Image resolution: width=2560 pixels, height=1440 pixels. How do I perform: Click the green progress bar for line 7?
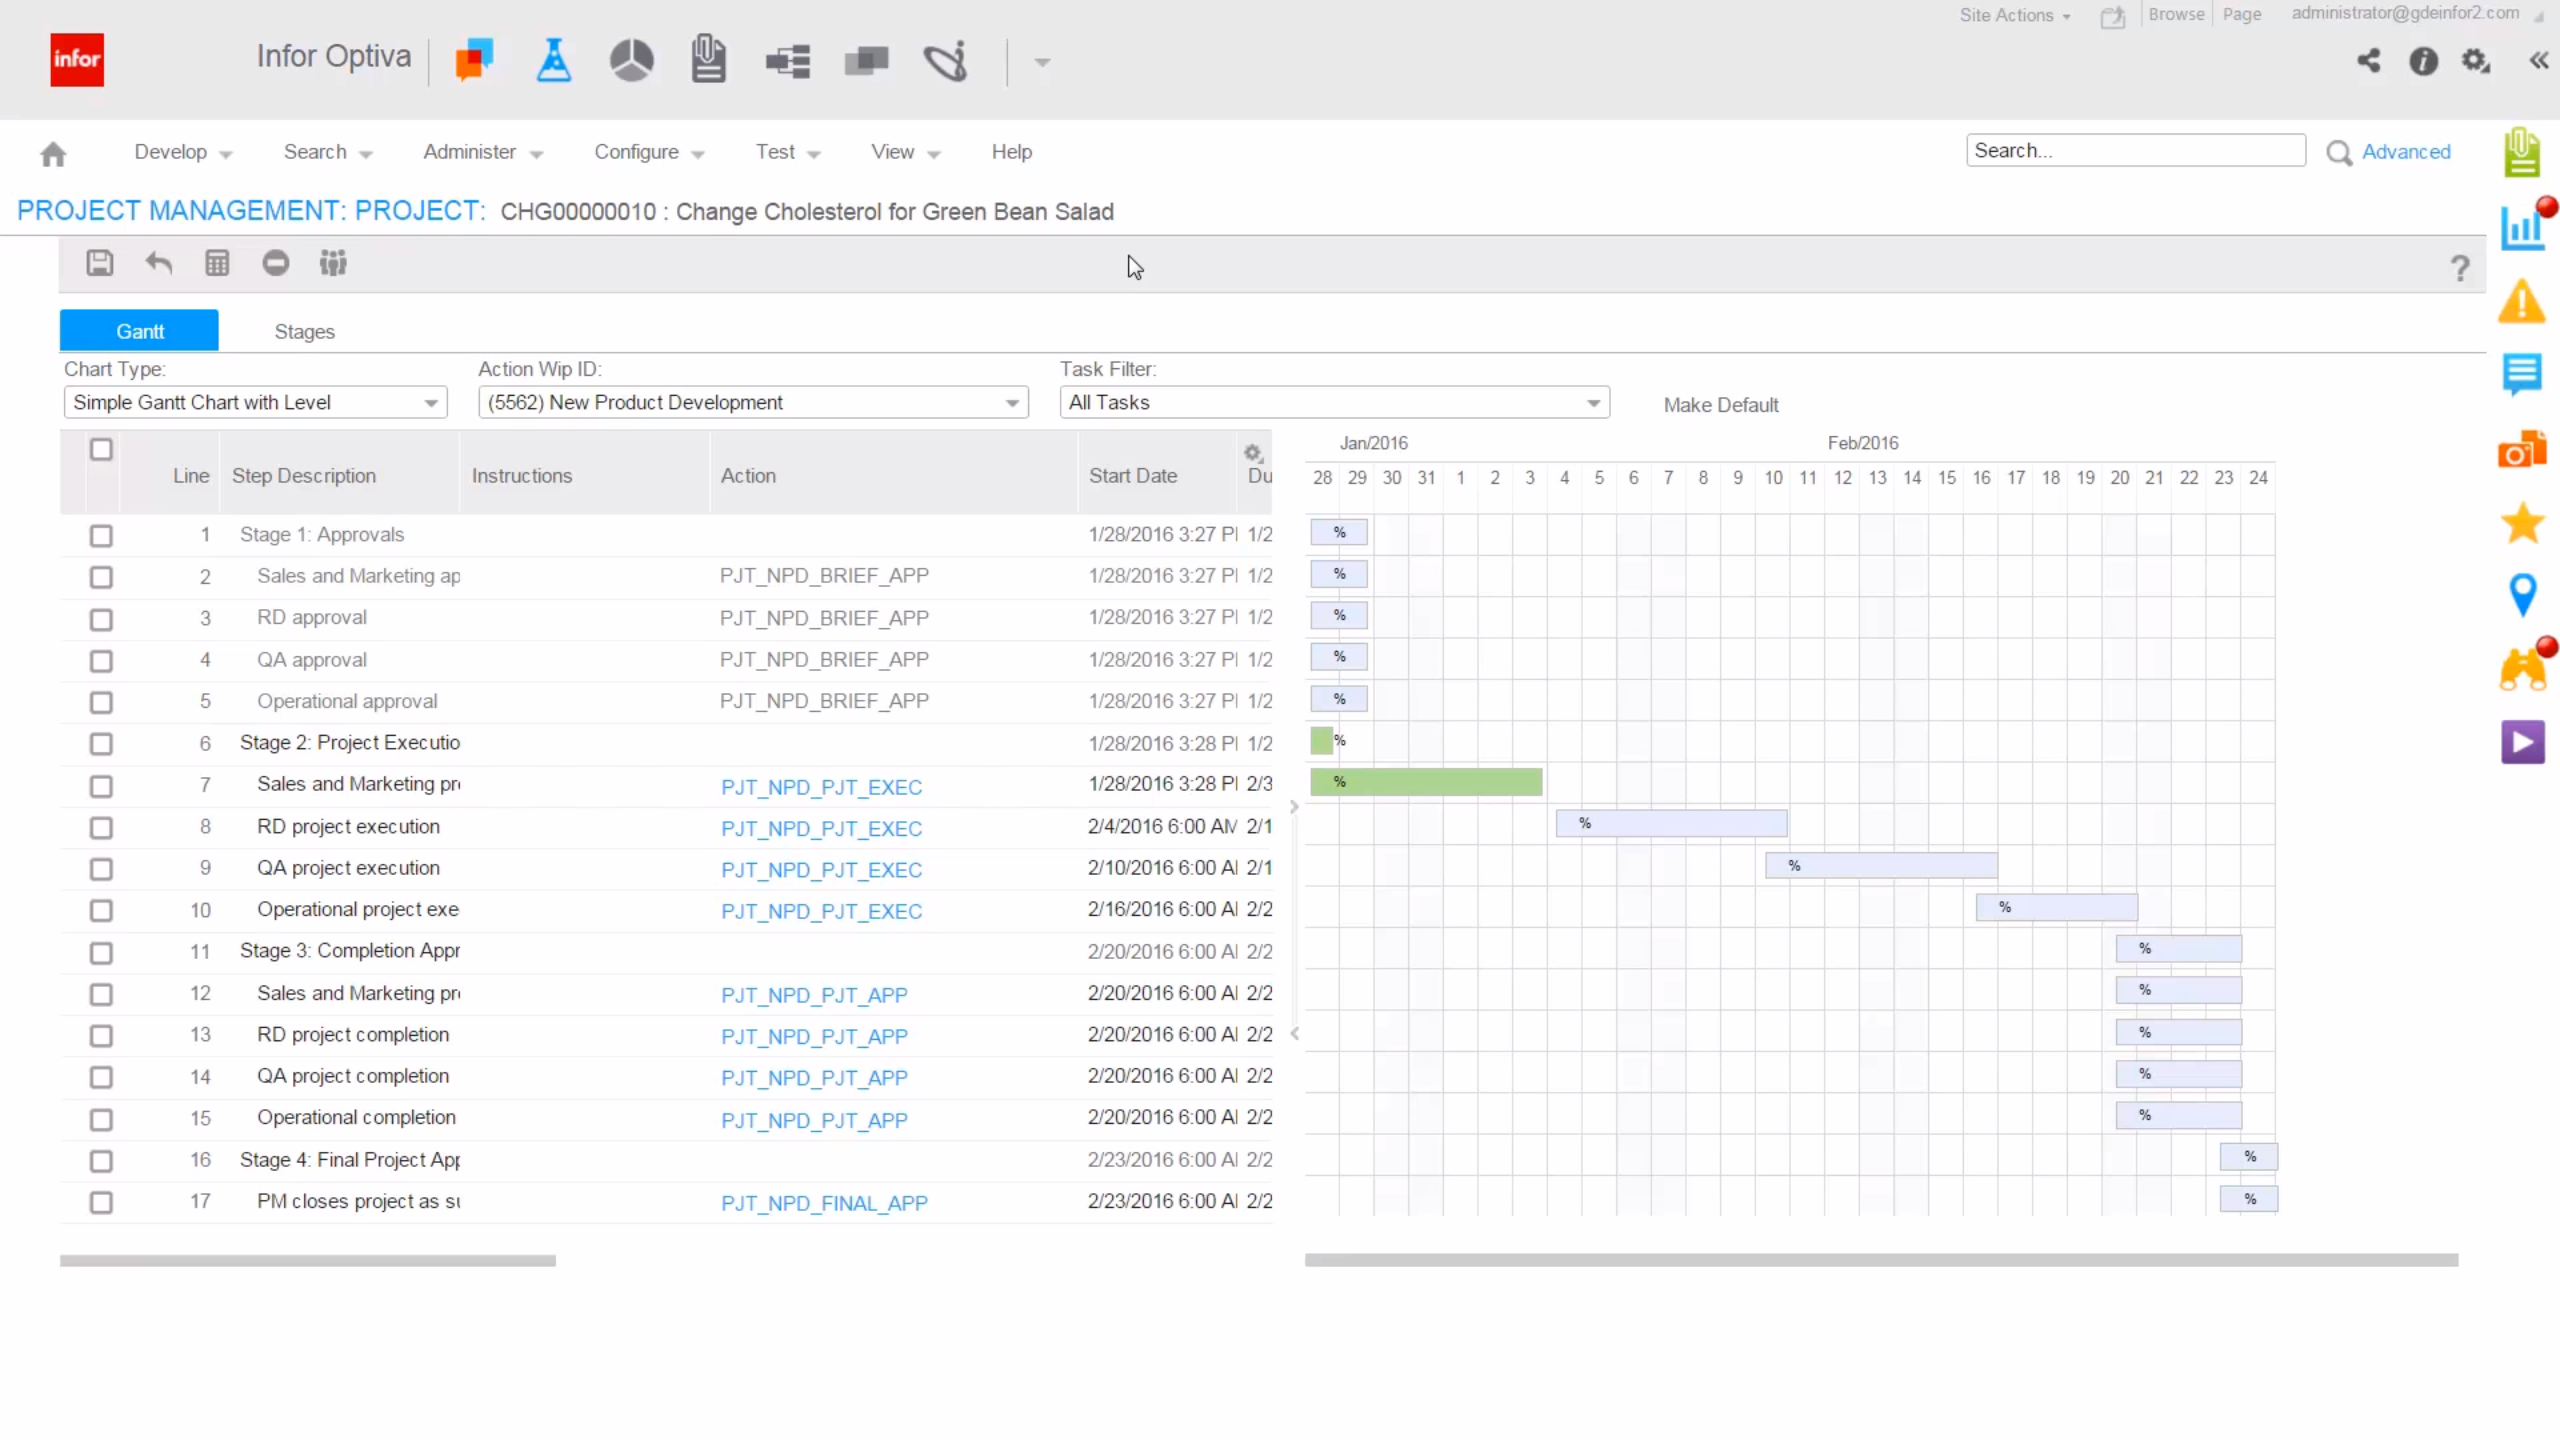pyautogui.click(x=1440, y=782)
